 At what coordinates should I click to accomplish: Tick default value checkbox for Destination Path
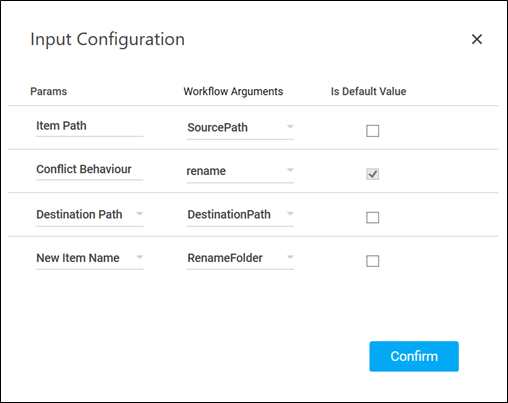click(372, 217)
